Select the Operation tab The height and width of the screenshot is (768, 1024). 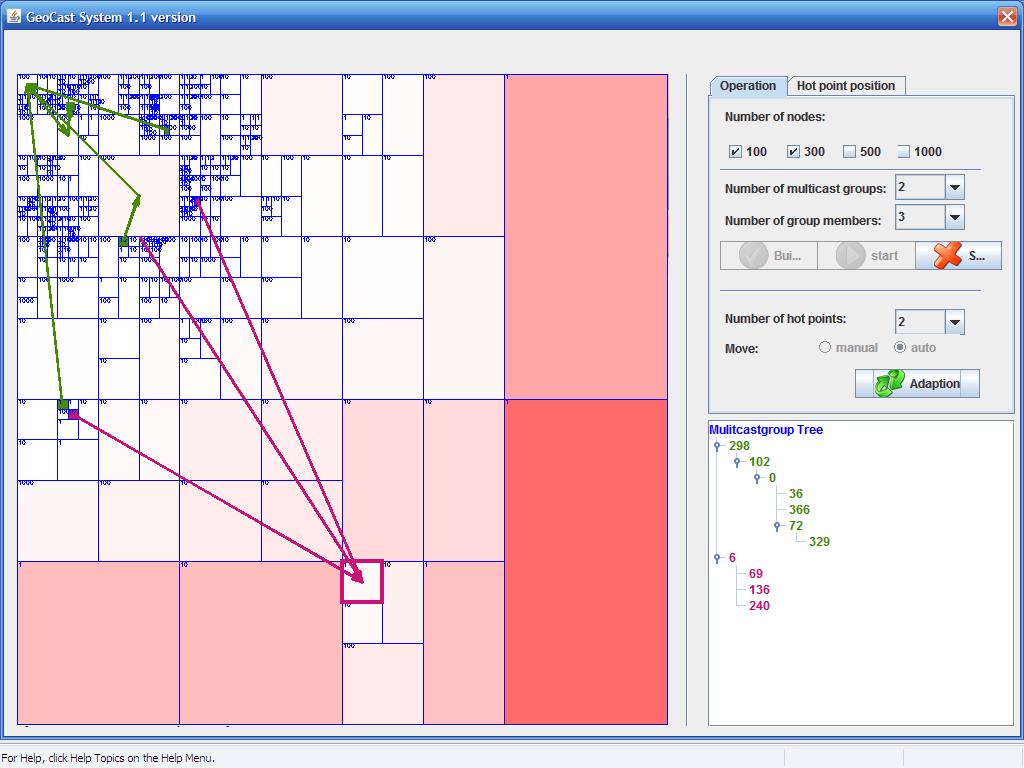tap(747, 86)
